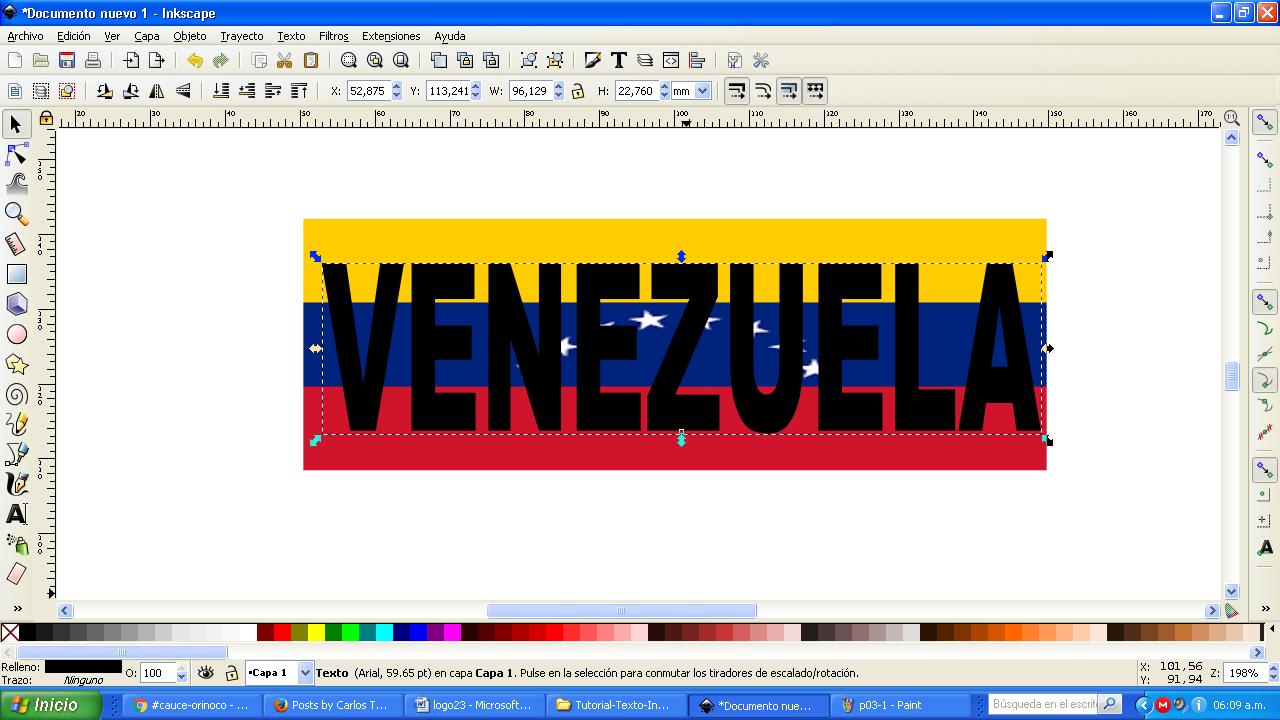
Task: Click the Y coordinate stepper arrows
Action: click(477, 91)
